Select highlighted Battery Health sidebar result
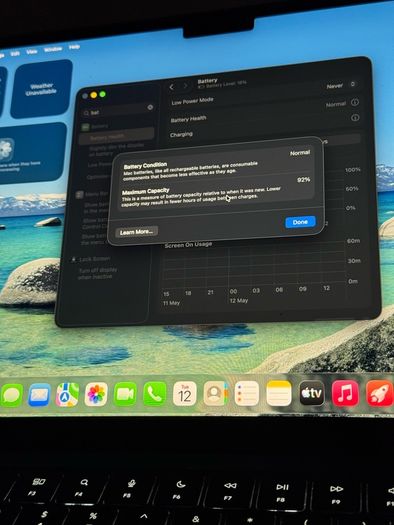The image size is (394, 525). click(116, 137)
